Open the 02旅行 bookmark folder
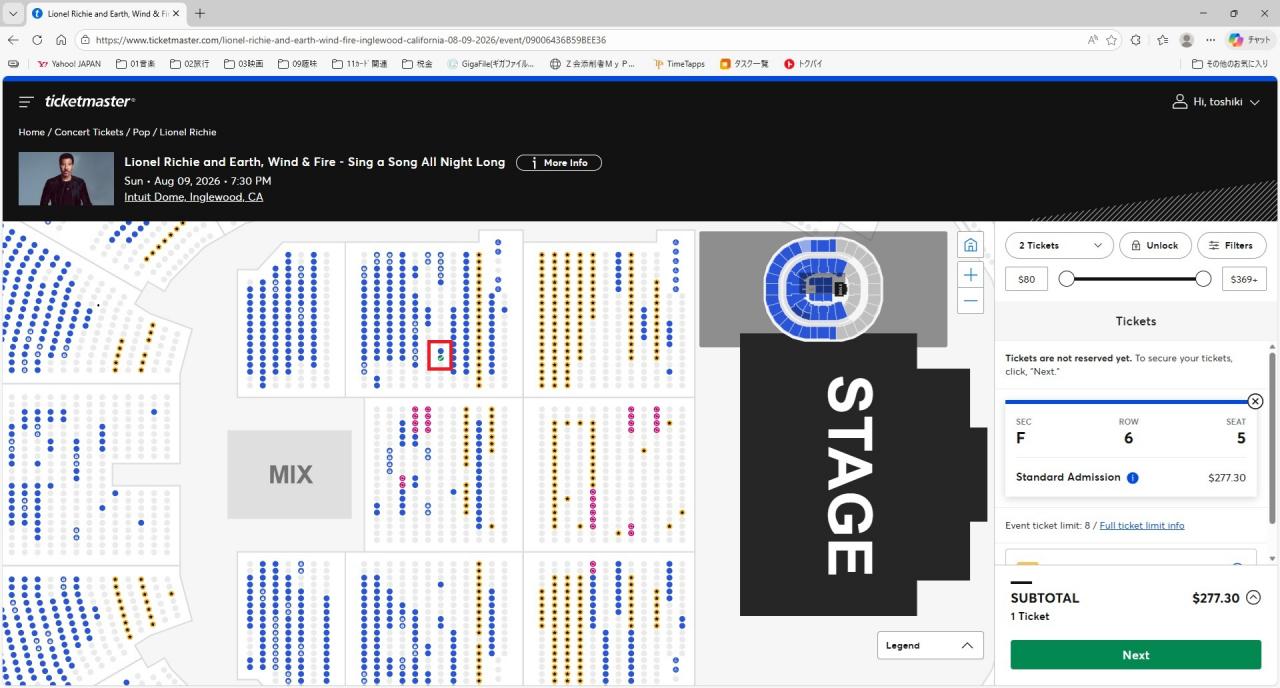The image size is (1280, 688). pyautogui.click(x=189, y=64)
